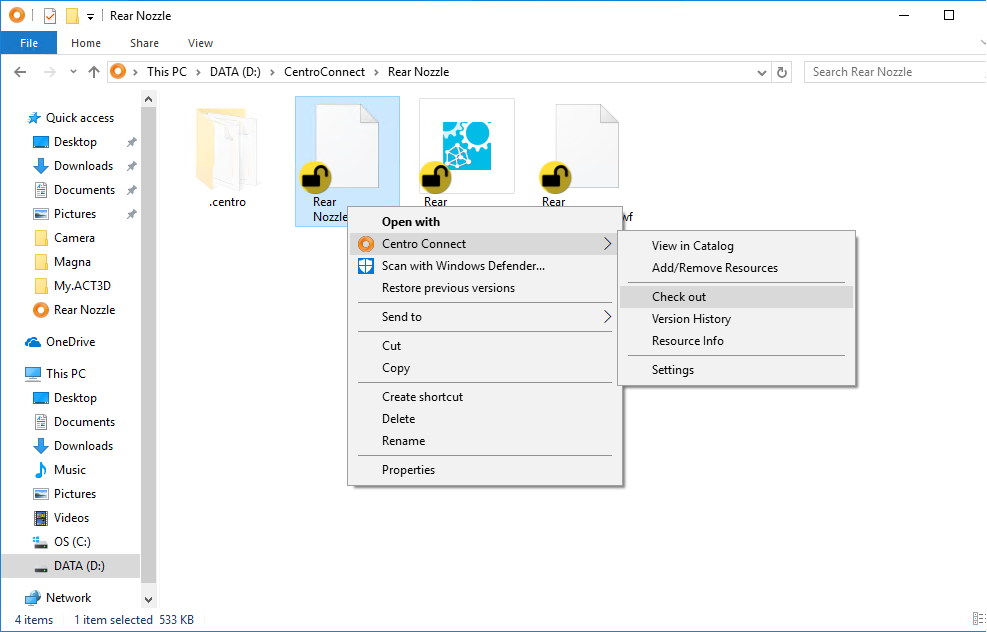The image size is (987, 632).
Task: Click the Search Rear Nozzle field
Action: click(895, 72)
